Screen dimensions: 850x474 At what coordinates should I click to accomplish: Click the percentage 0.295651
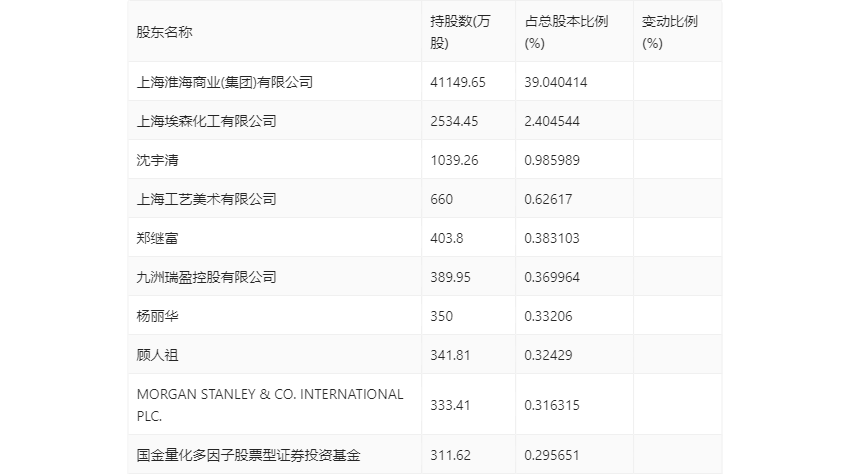click(x=552, y=455)
